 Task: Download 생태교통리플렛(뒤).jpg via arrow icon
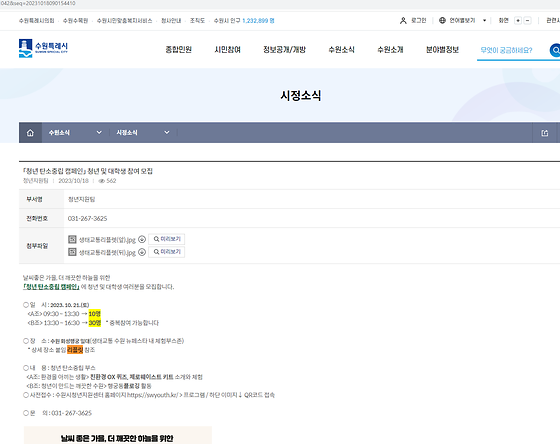tap(142, 252)
